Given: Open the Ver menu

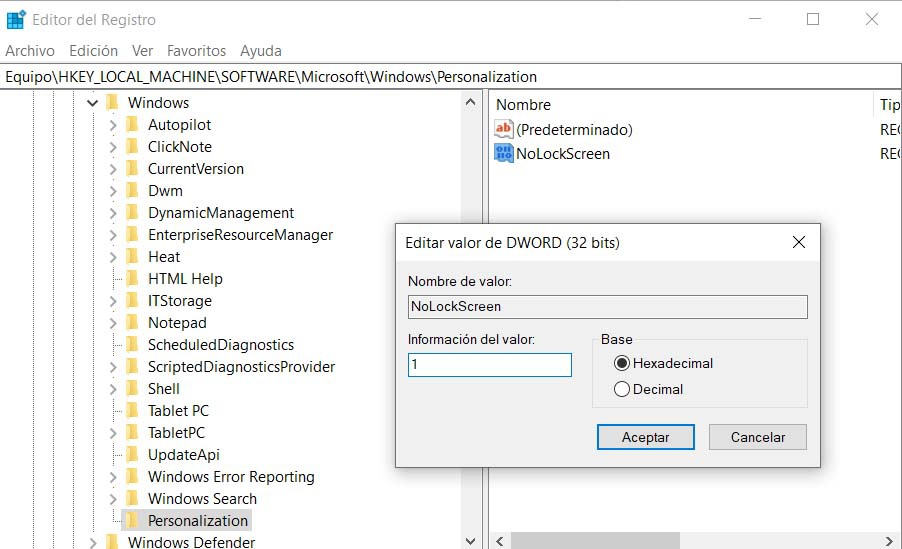Looking at the screenshot, I should 142,51.
